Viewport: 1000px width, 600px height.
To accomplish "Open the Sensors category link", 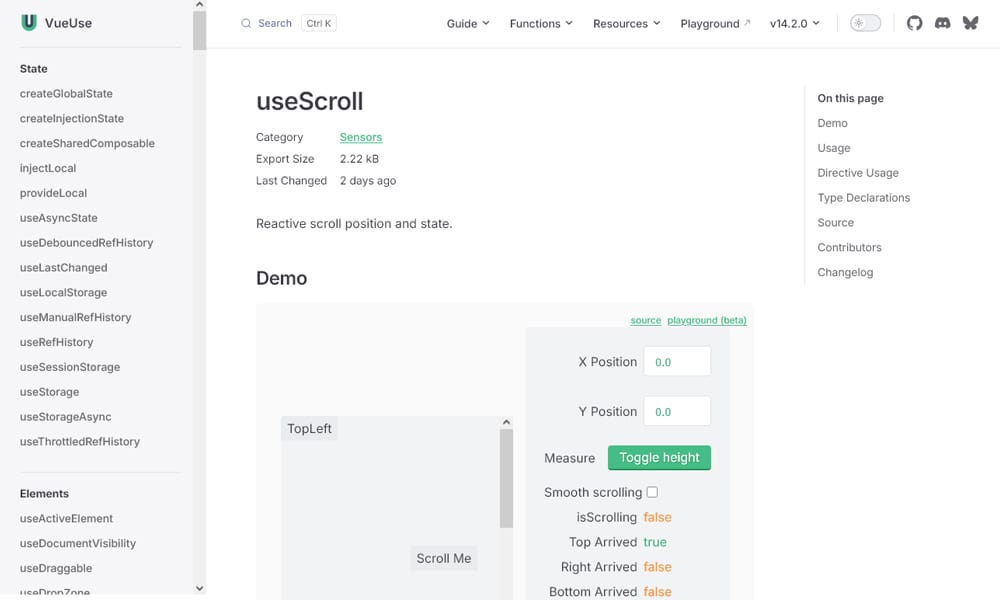I will coord(360,137).
